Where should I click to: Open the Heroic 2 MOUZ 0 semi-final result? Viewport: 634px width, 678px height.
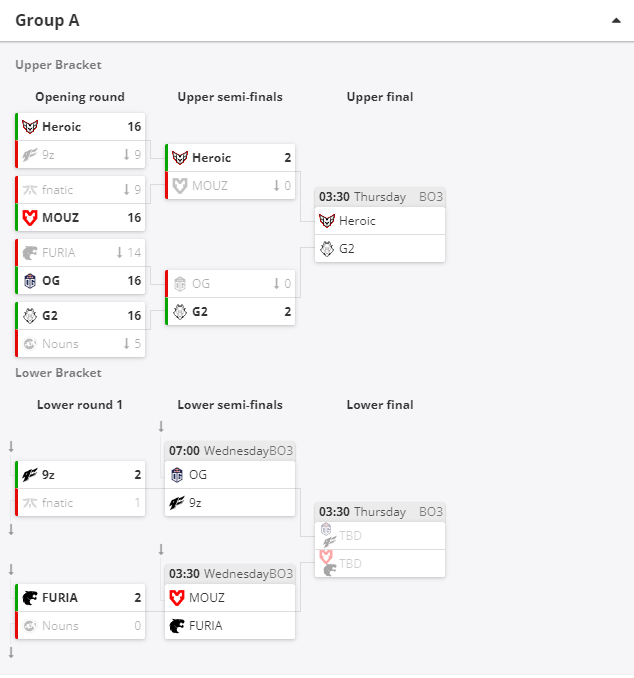tap(230, 172)
